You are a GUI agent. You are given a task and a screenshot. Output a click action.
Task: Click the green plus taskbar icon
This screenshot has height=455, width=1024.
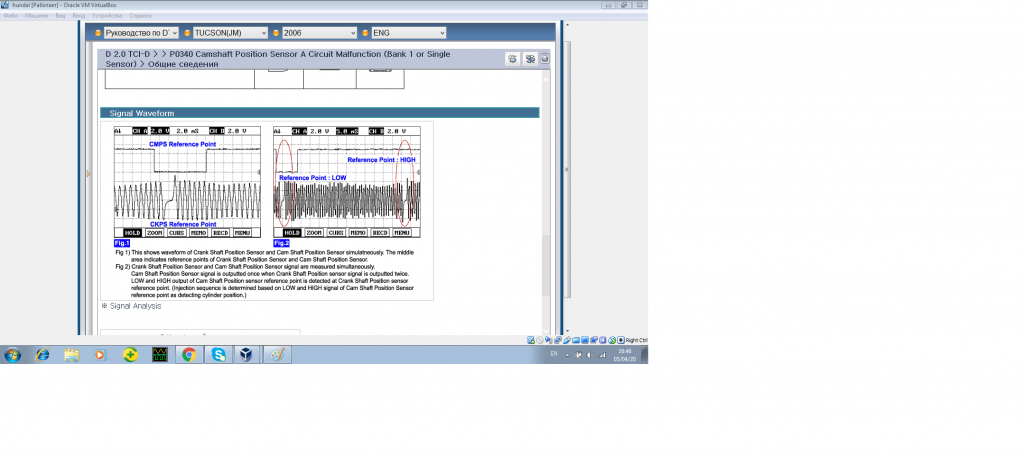tap(131, 354)
